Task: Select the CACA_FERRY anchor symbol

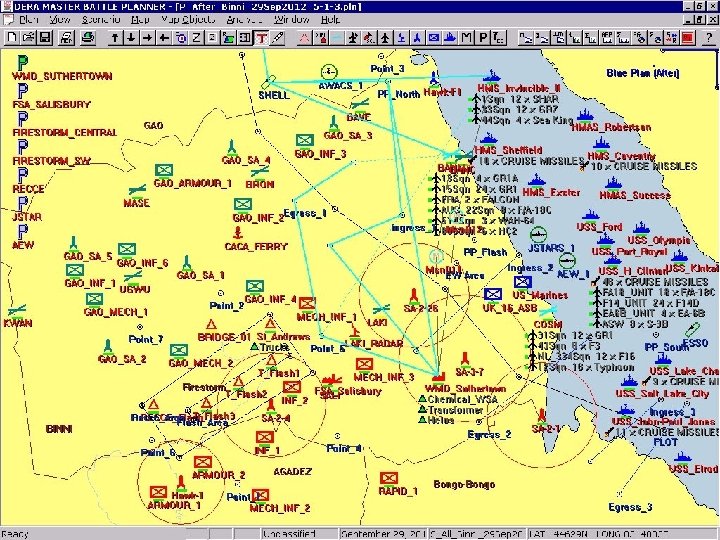Action: [x=237, y=233]
